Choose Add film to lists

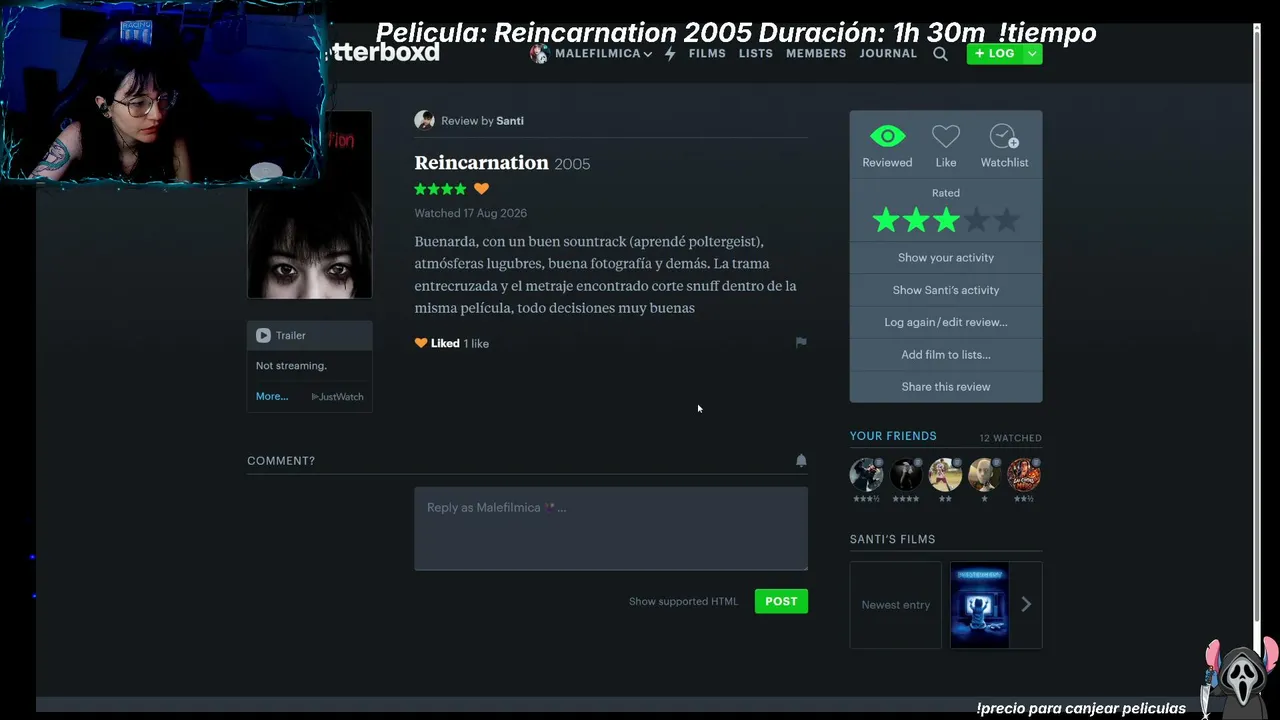946,354
